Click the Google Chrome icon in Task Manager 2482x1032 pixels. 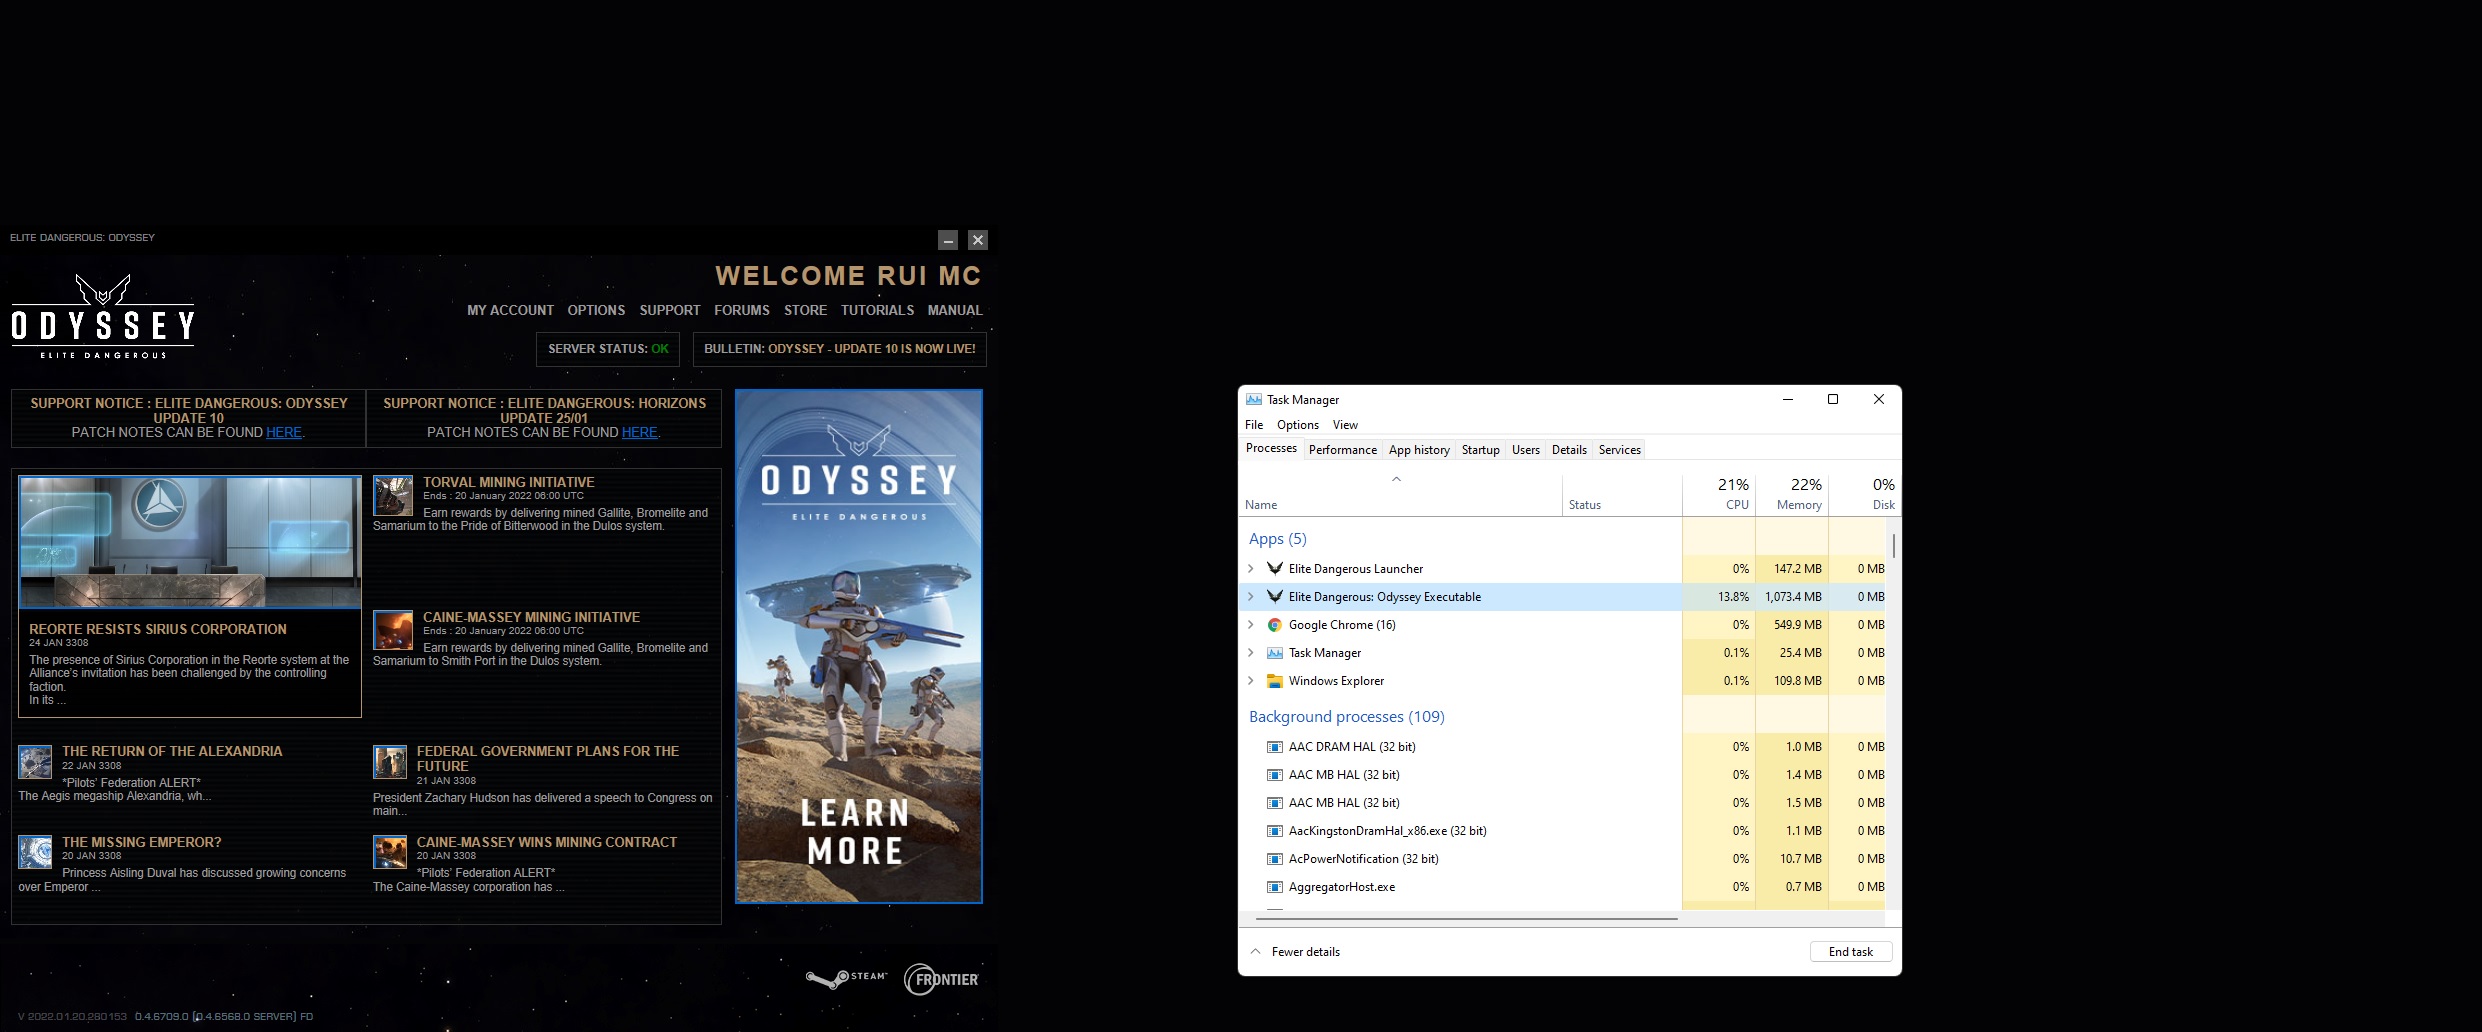click(1275, 625)
